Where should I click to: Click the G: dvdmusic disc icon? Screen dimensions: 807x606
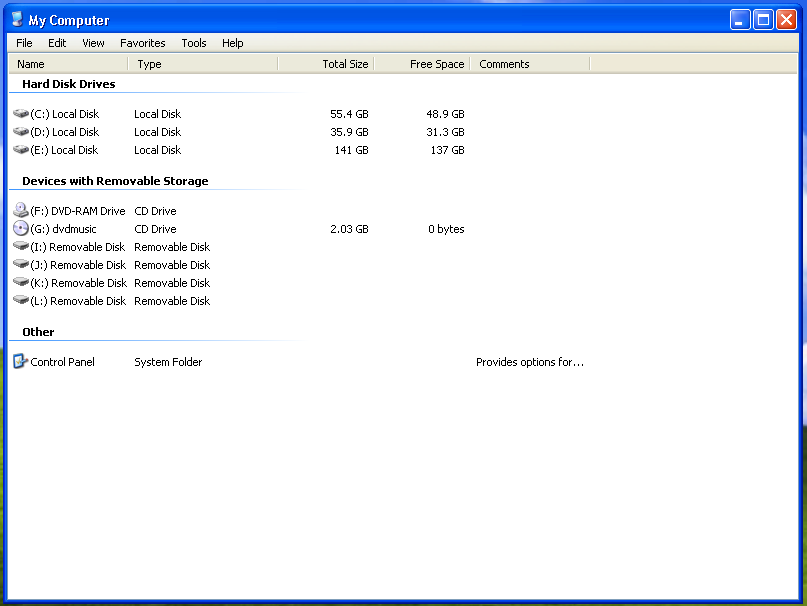pyautogui.click(x=21, y=228)
